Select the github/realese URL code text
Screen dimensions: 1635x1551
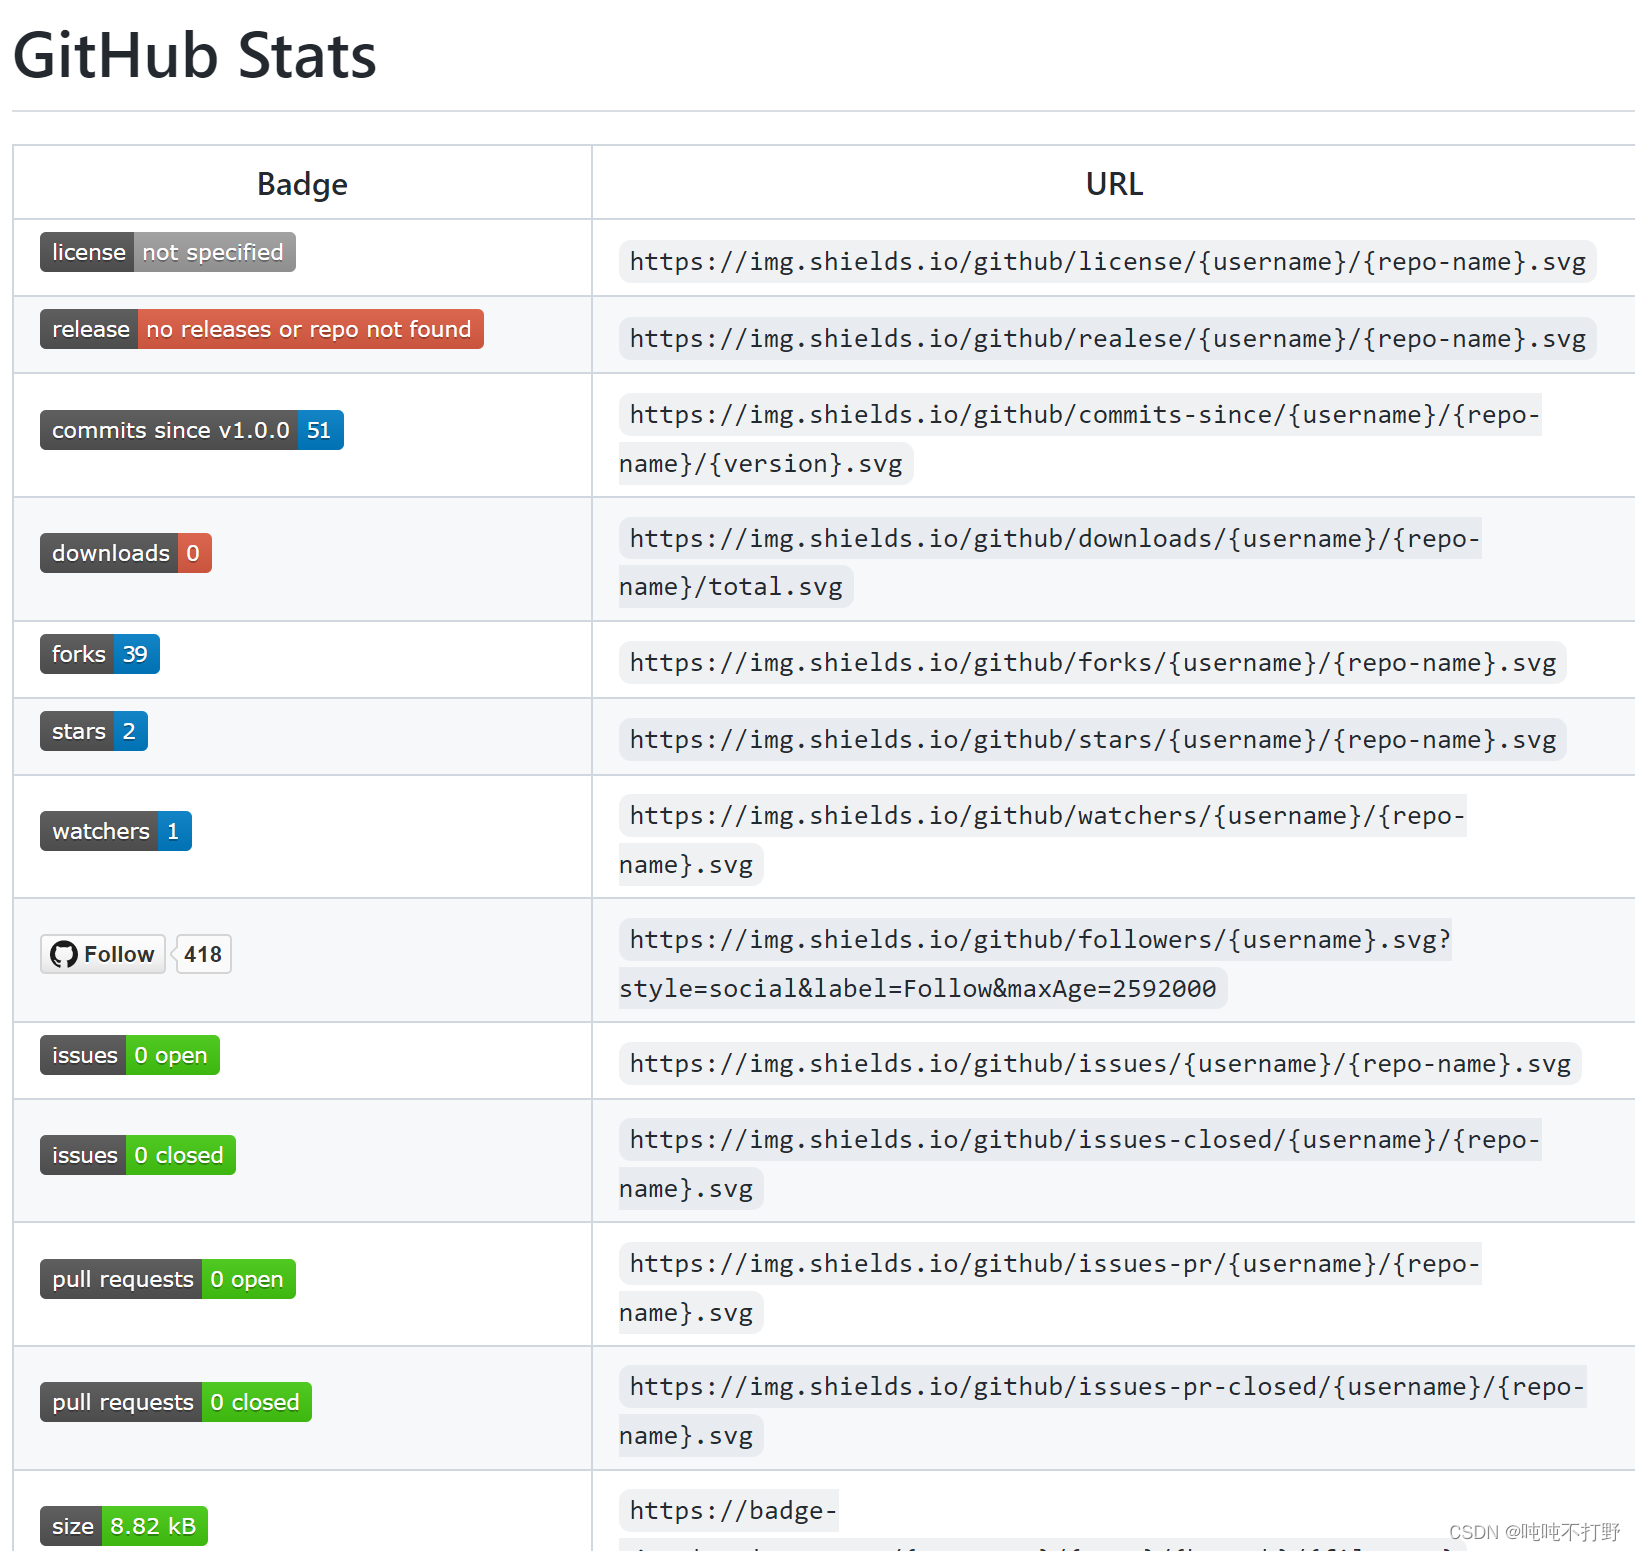pos(1108,339)
